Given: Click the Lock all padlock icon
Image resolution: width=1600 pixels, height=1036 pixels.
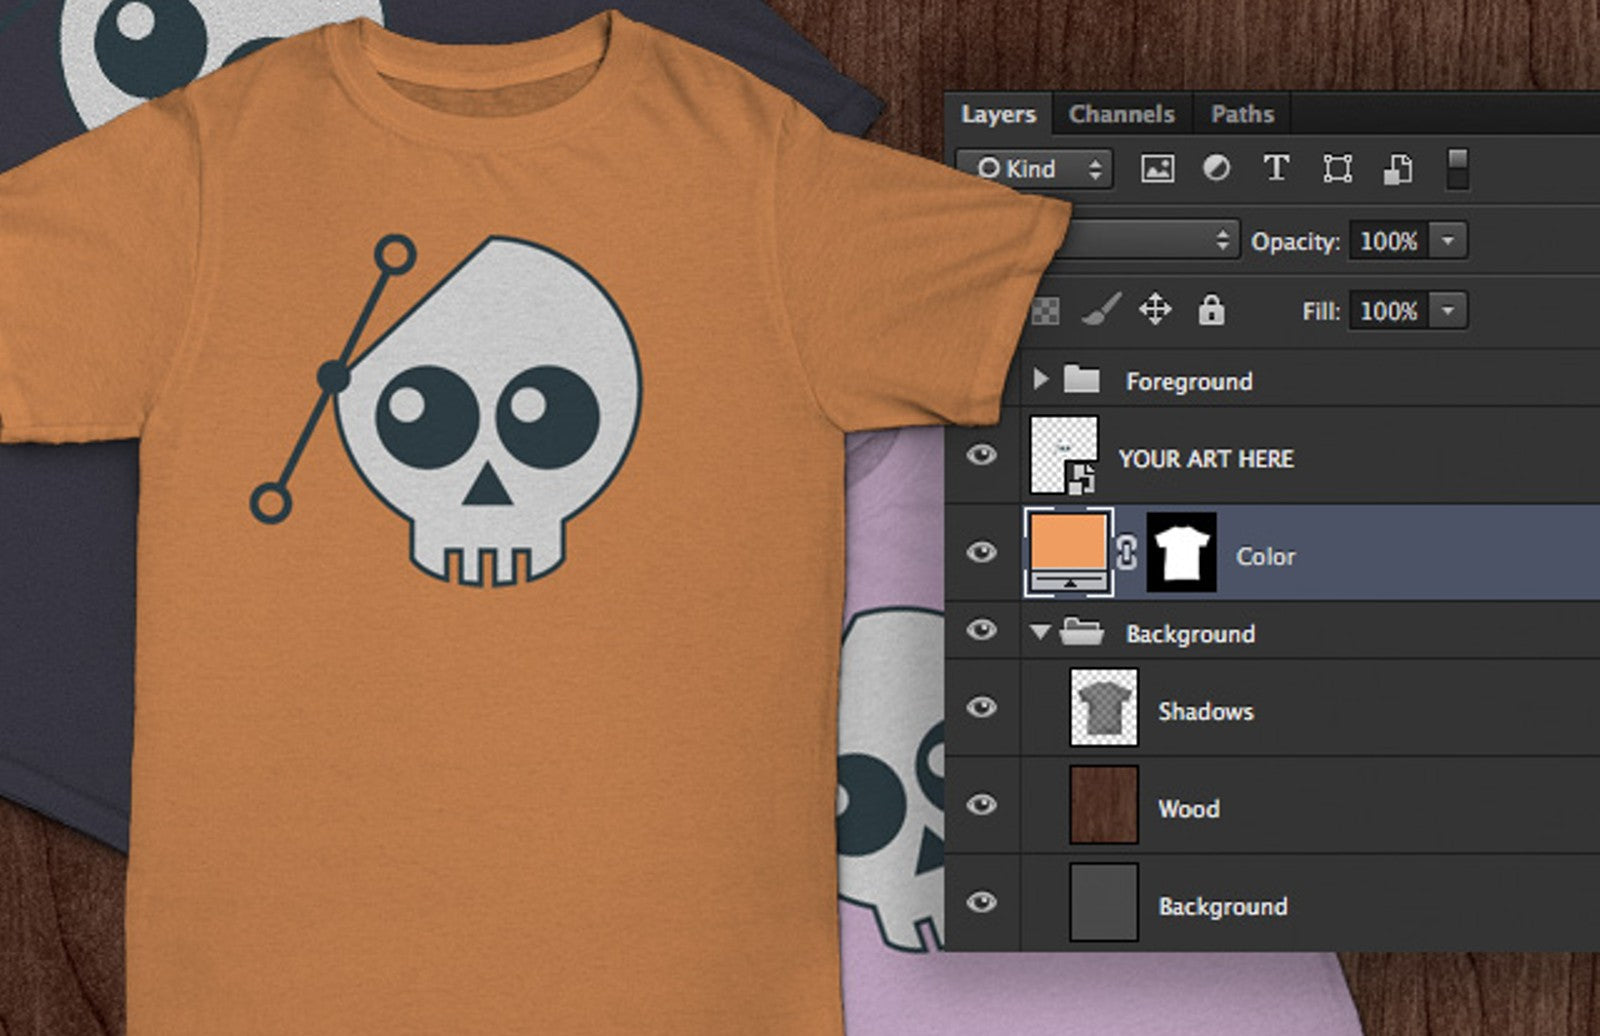Looking at the screenshot, I should click(1210, 311).
